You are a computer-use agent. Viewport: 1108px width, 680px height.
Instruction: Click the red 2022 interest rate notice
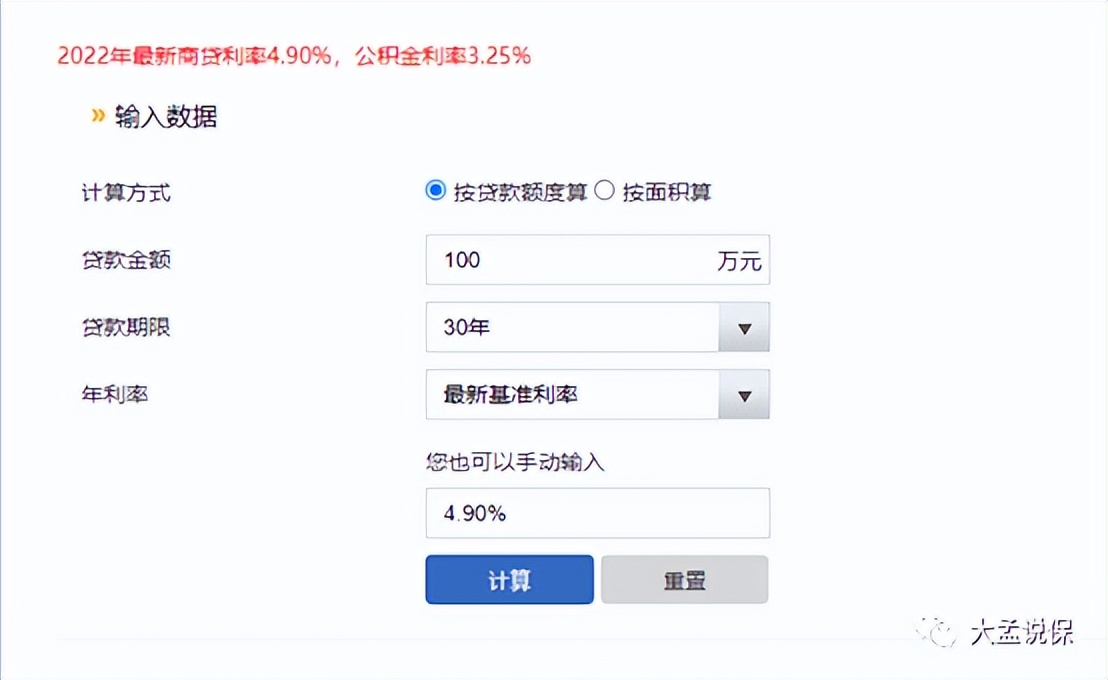(x=292, y=57)
